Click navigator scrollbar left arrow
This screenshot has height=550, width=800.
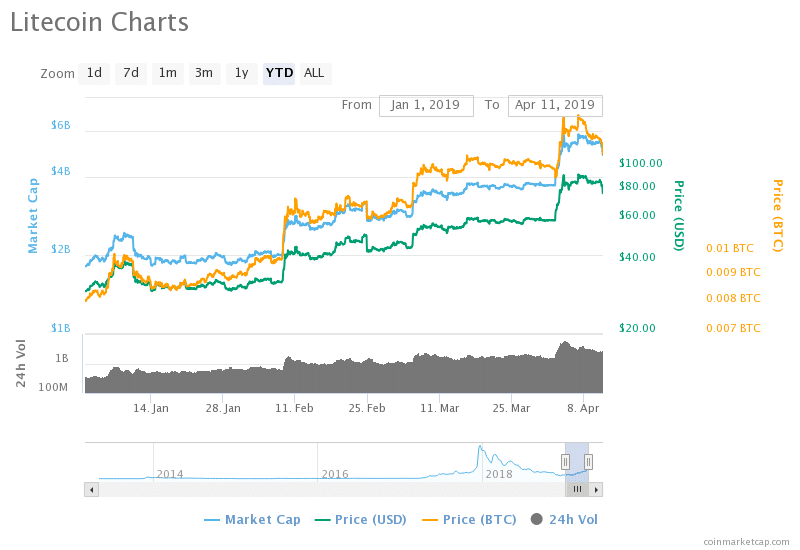[91, 490]
